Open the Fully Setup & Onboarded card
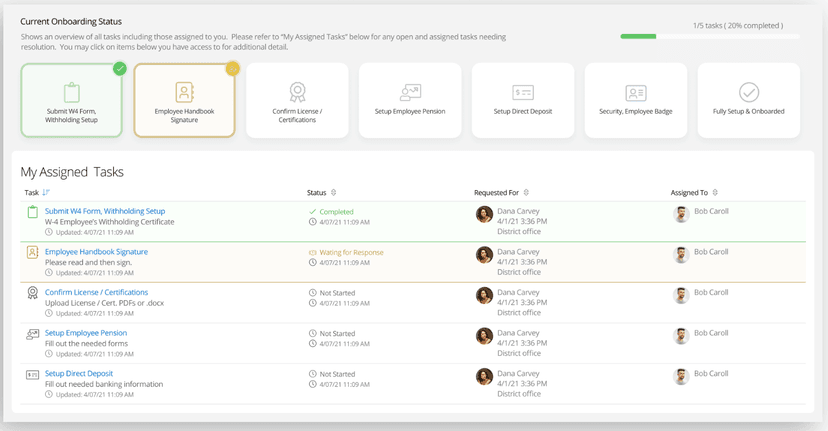 tap(749, 100)
